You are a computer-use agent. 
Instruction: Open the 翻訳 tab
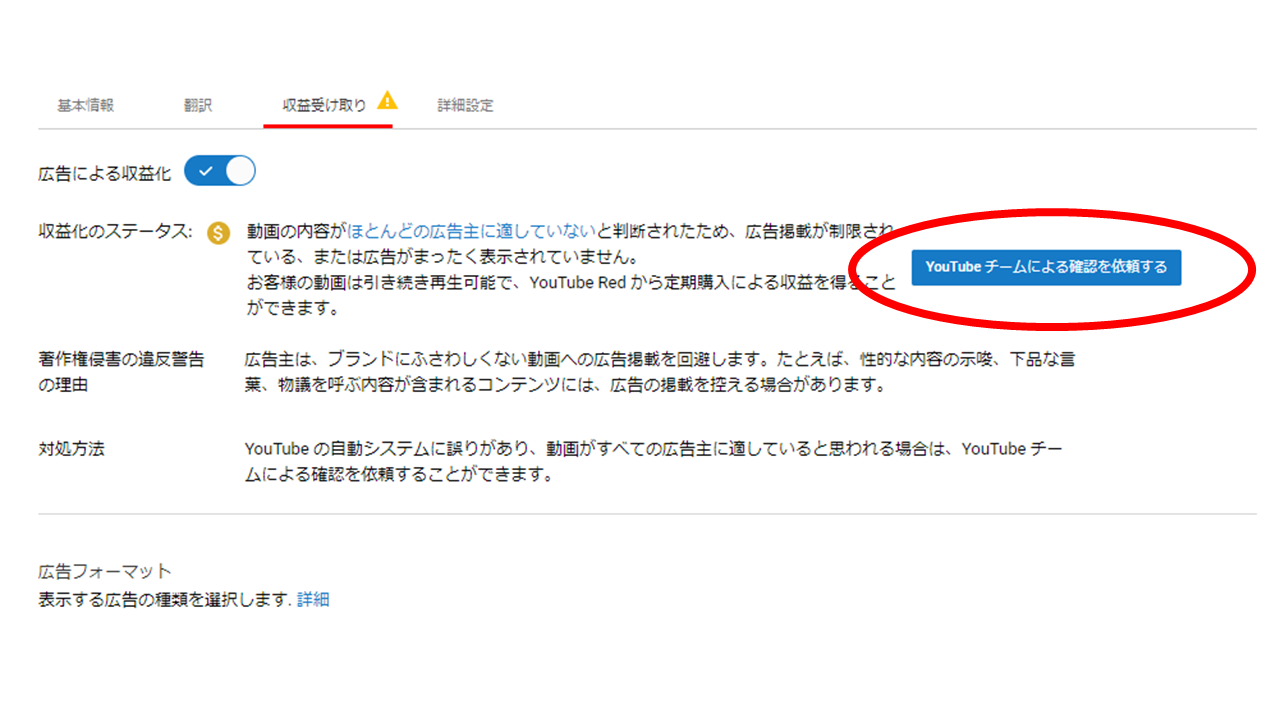click(197, 103)
